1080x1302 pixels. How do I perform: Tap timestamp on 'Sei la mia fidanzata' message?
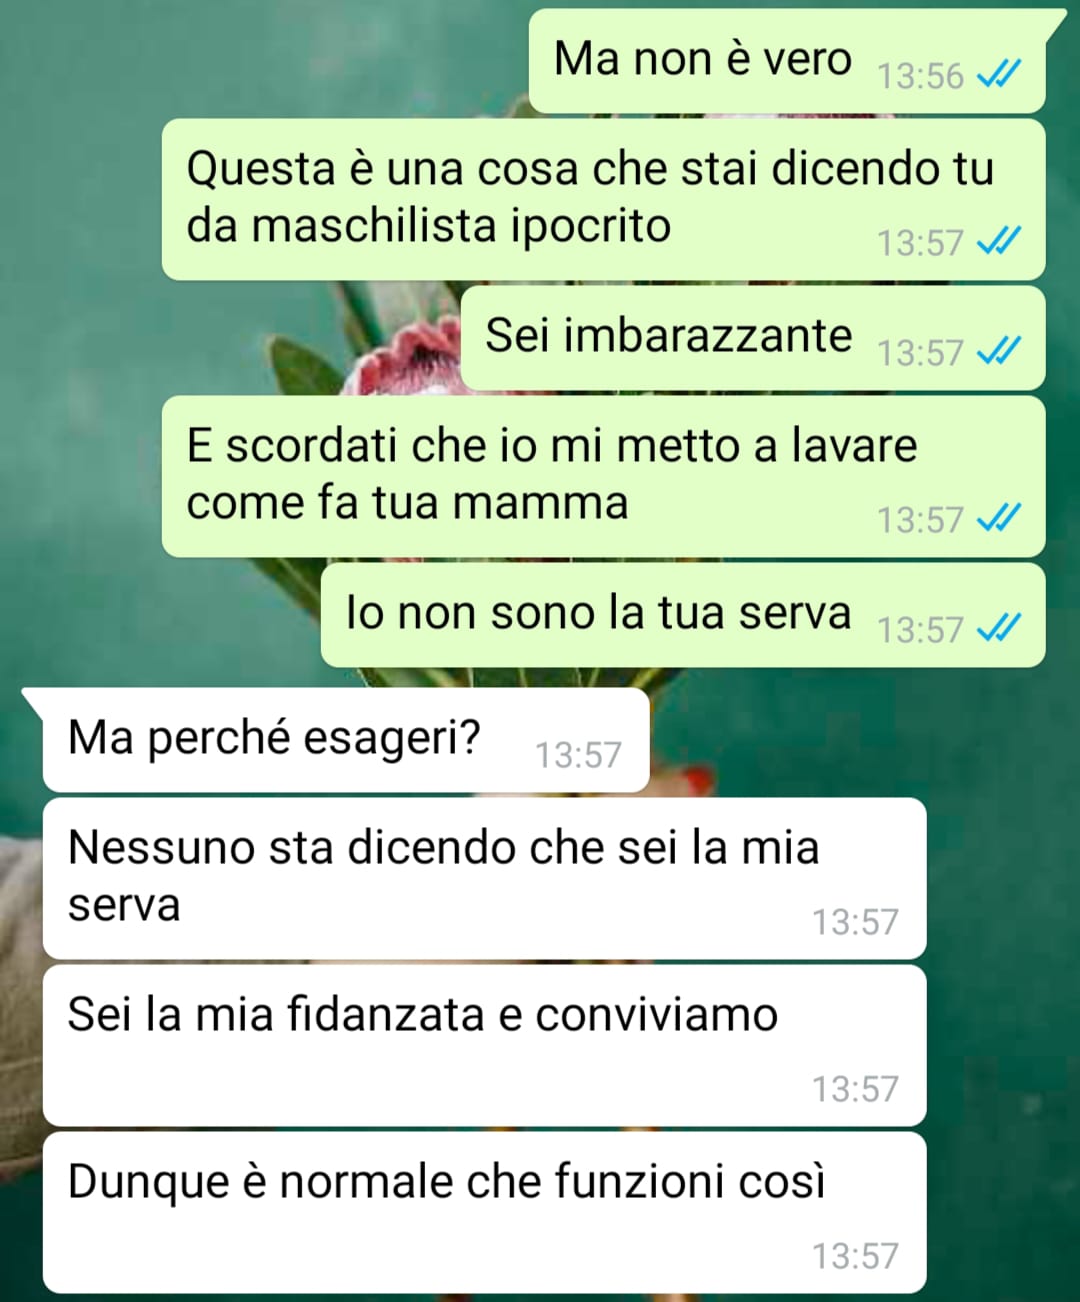click(855, 1089)
